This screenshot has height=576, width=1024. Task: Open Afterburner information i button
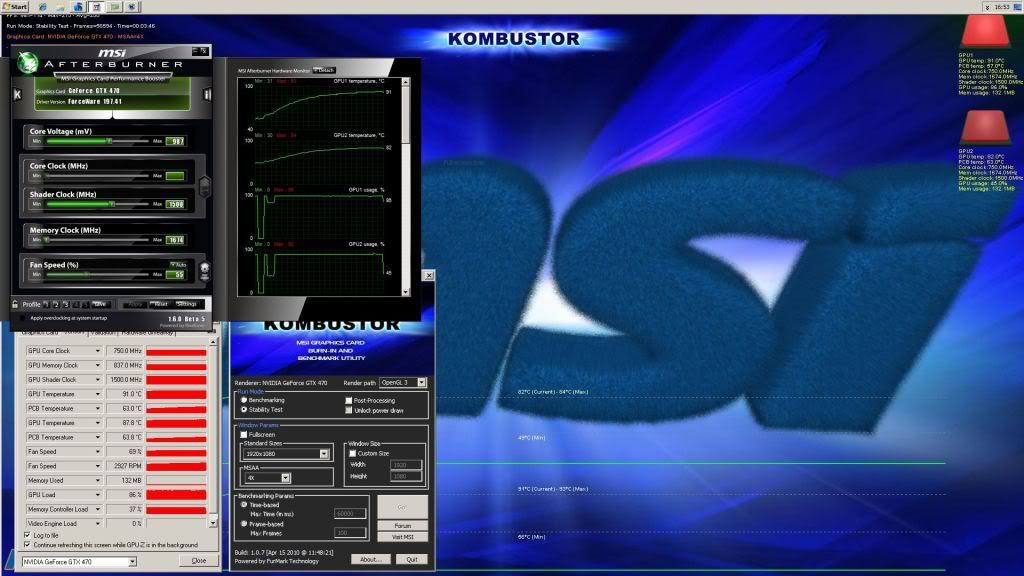(x=207, y=95)
